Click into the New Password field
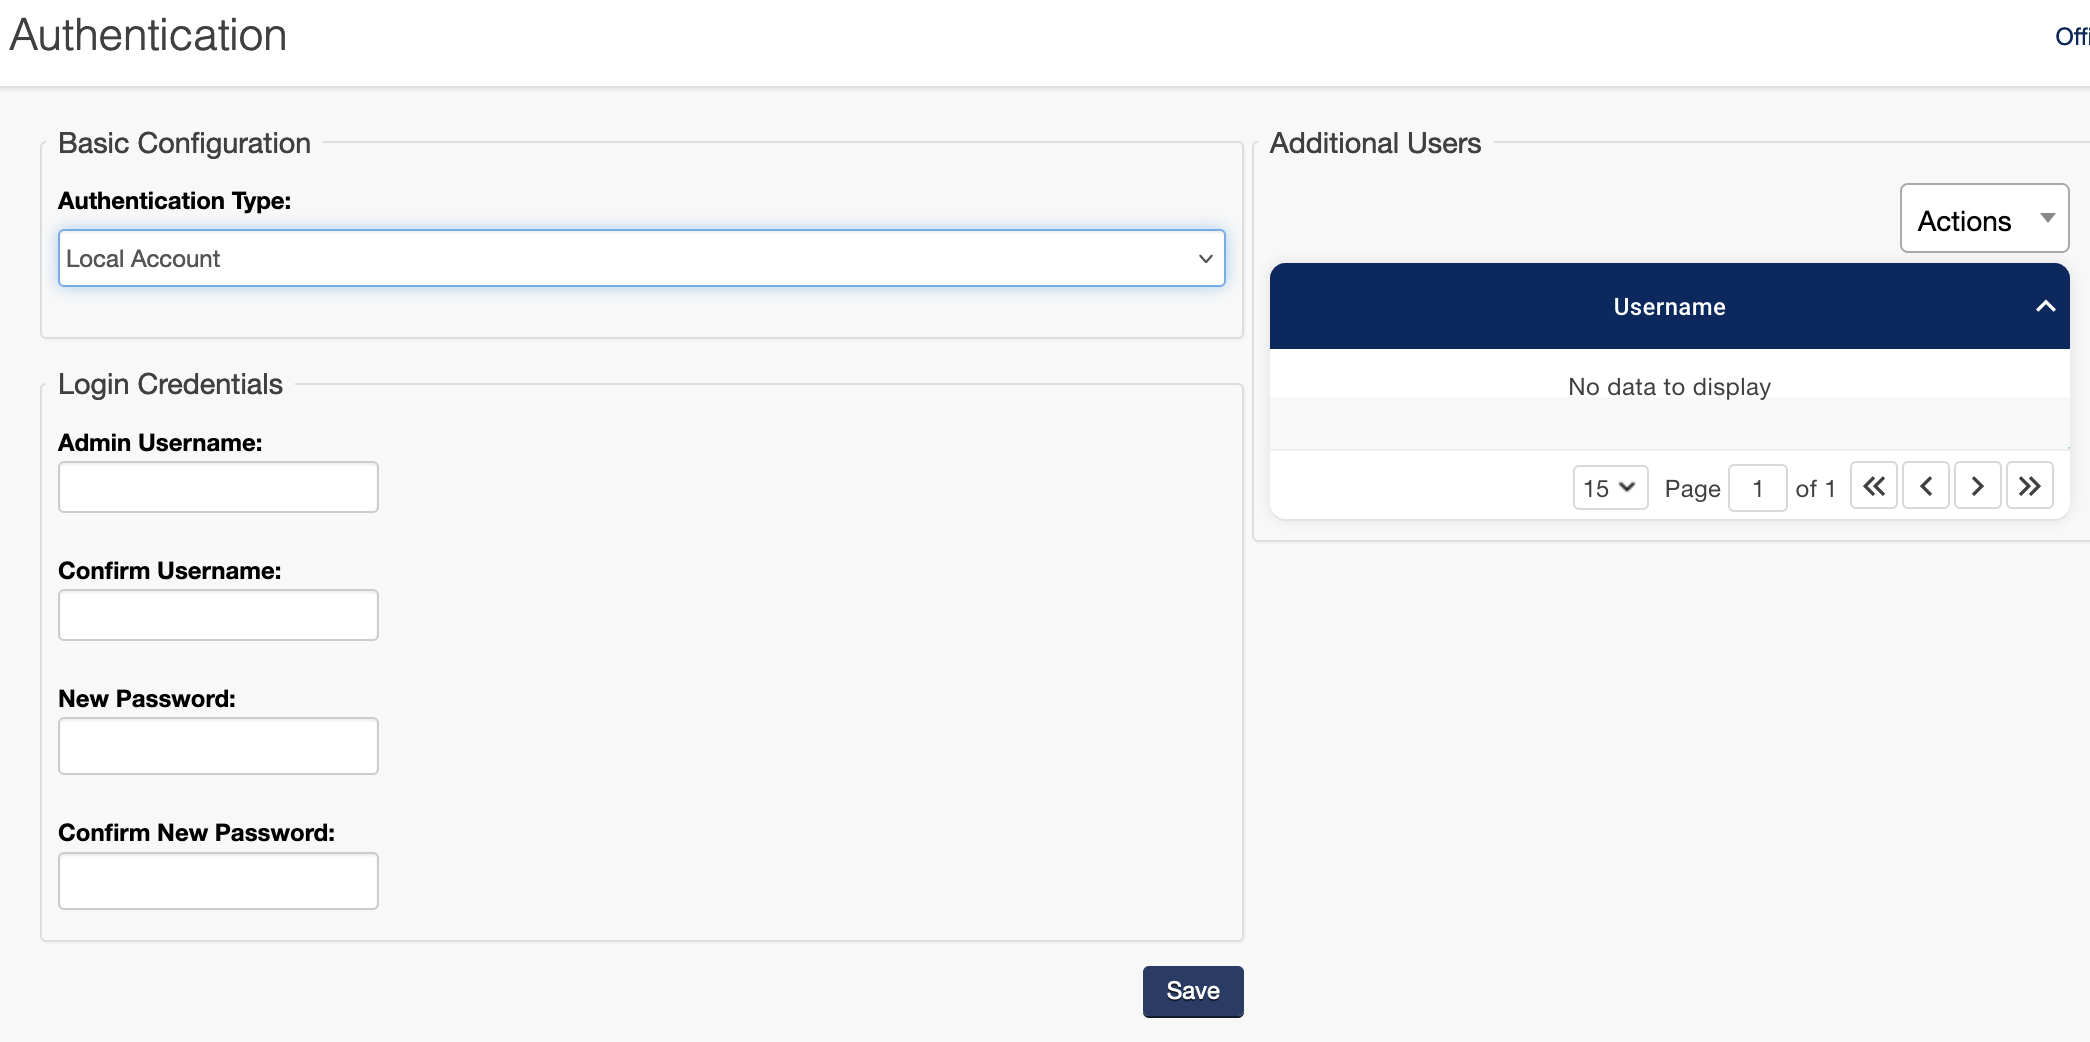The width and height of the screenshot is (2090, 1042). point(218,746)
